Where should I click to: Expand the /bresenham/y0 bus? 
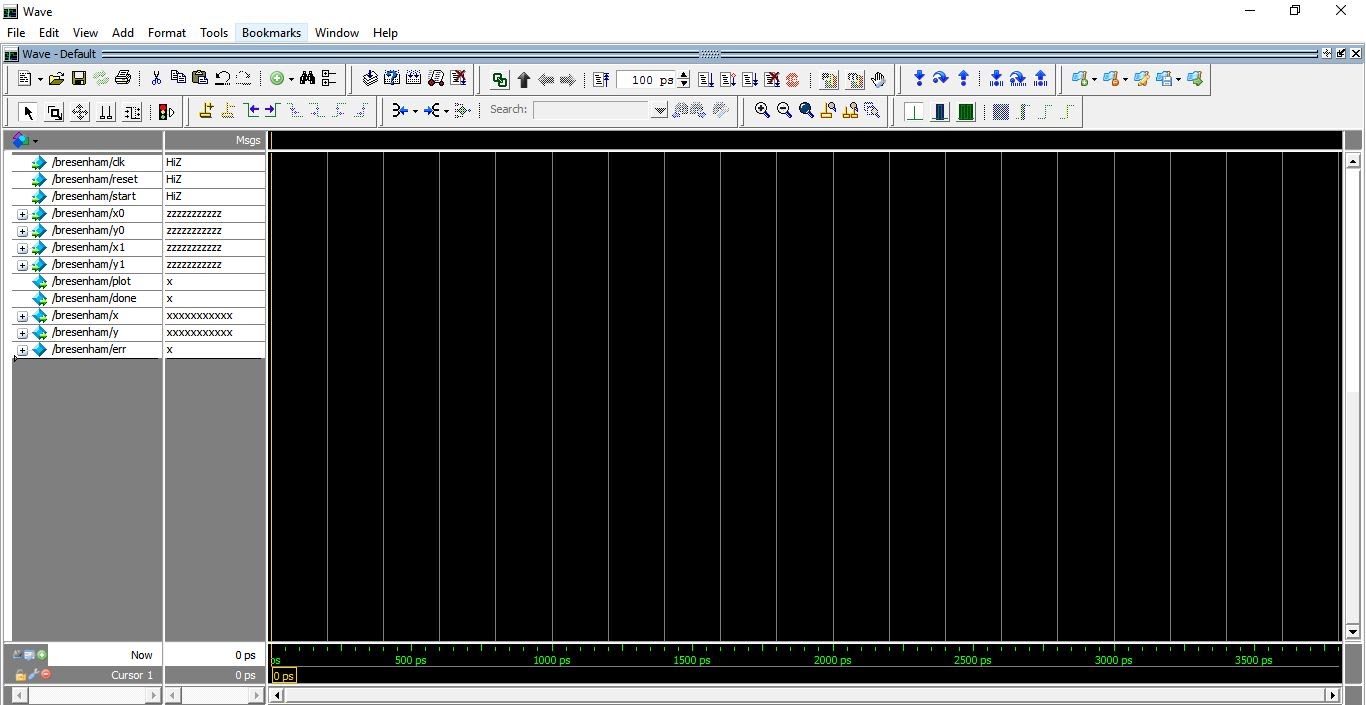(22, 231)
